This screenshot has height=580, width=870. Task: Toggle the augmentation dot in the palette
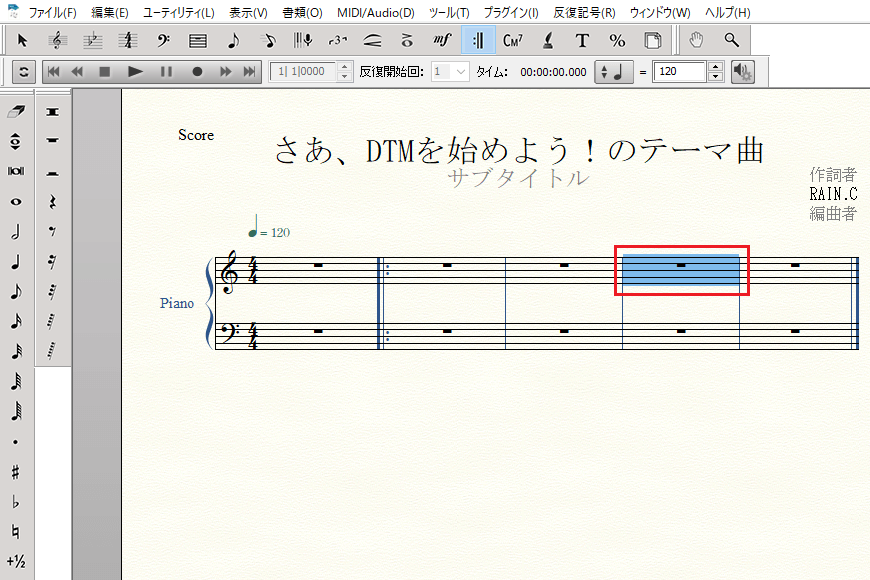coord(16,441)
